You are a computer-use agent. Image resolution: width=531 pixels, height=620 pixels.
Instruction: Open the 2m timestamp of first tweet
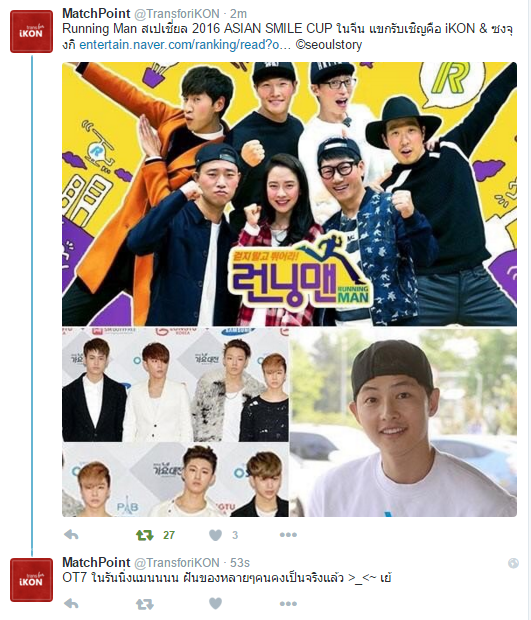click(x=238, y=14)
